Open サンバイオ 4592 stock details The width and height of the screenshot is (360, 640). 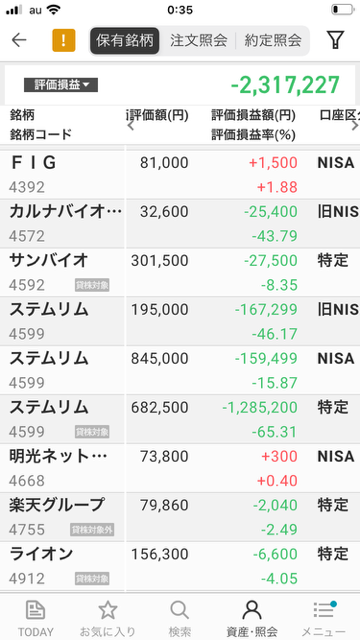[180, 272]
